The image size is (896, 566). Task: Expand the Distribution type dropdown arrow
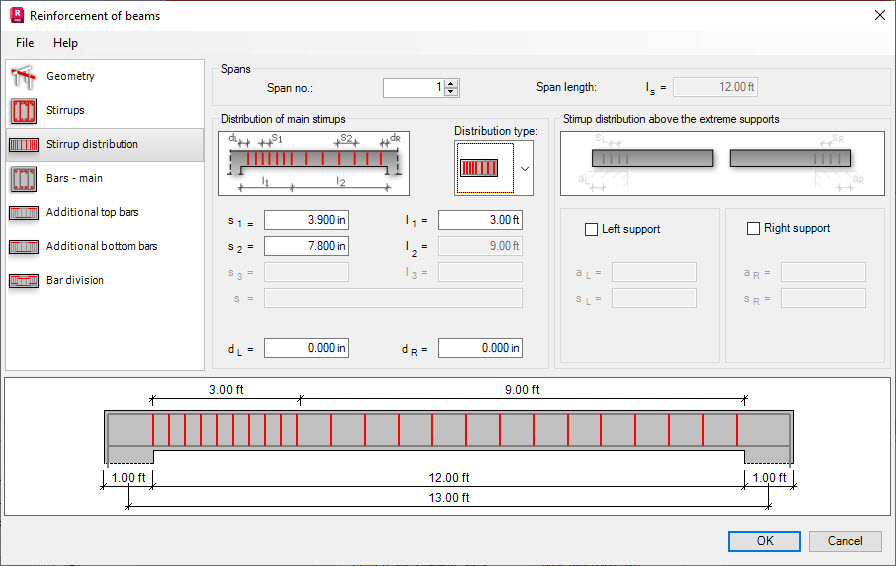click(x=525, y=169)
